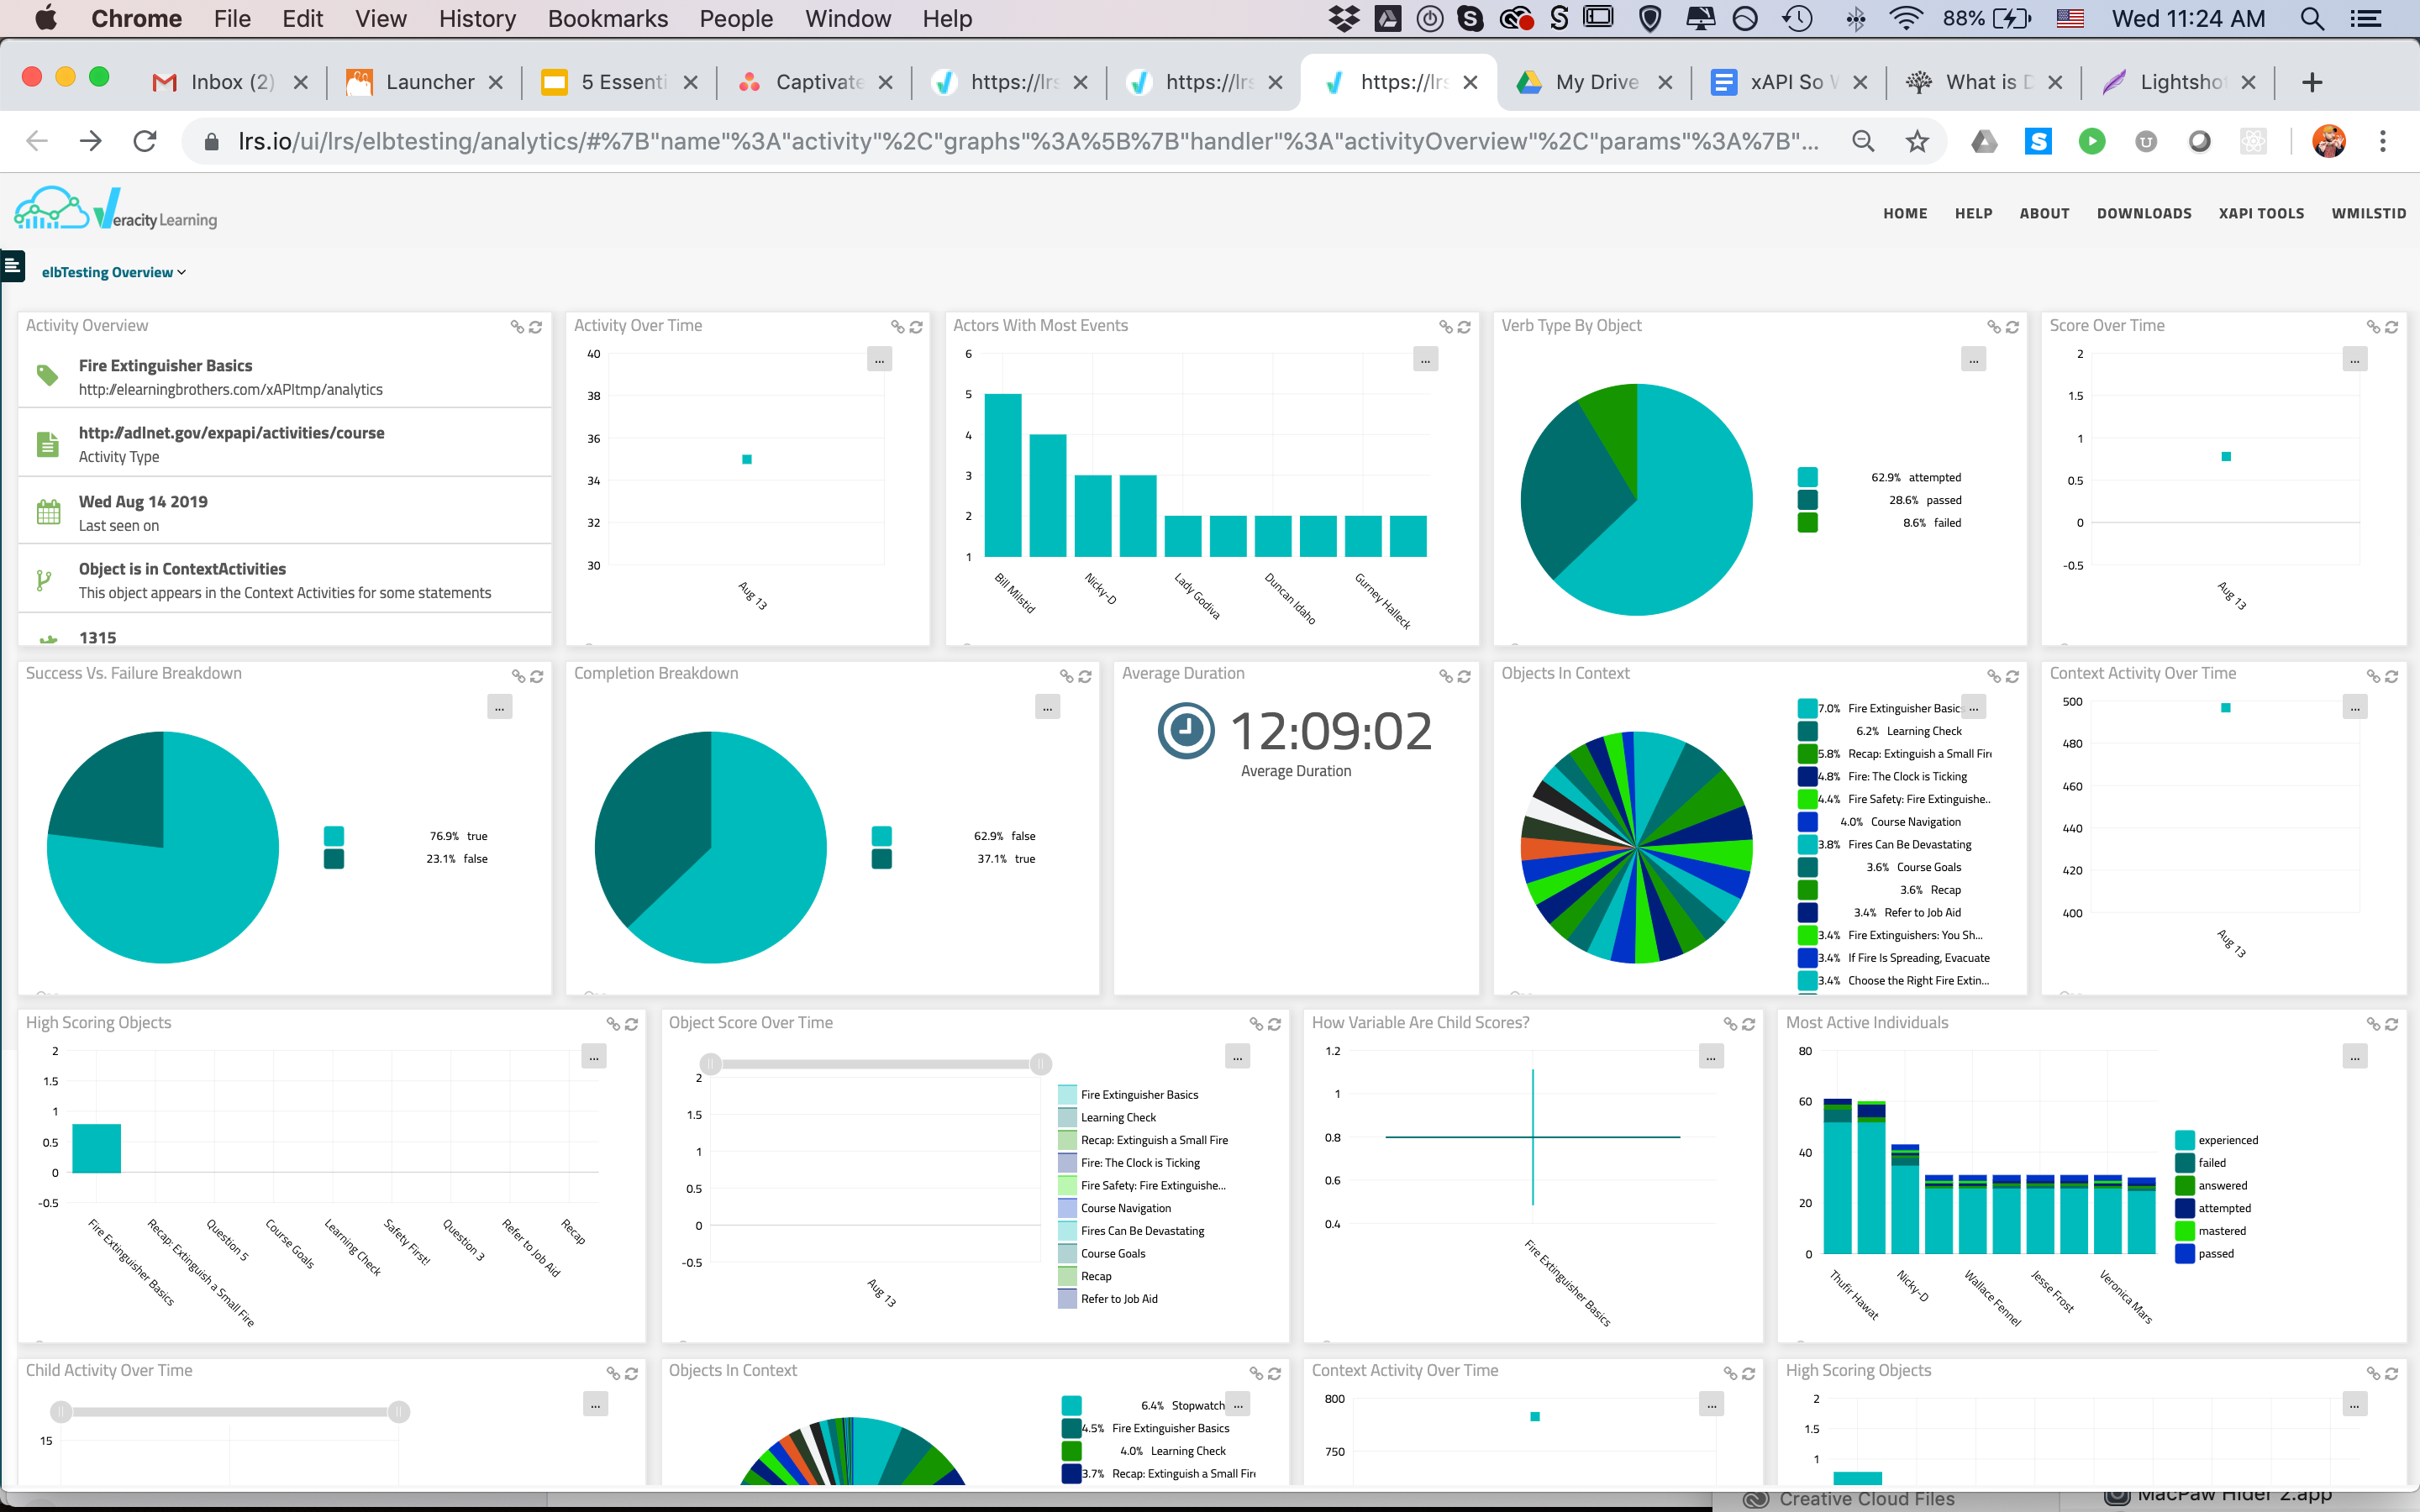Open the options menu on Actors With Most Events
The width and height of the screenshot is (2420, 1512).
pyautogui.click(x=1425, y=359)
